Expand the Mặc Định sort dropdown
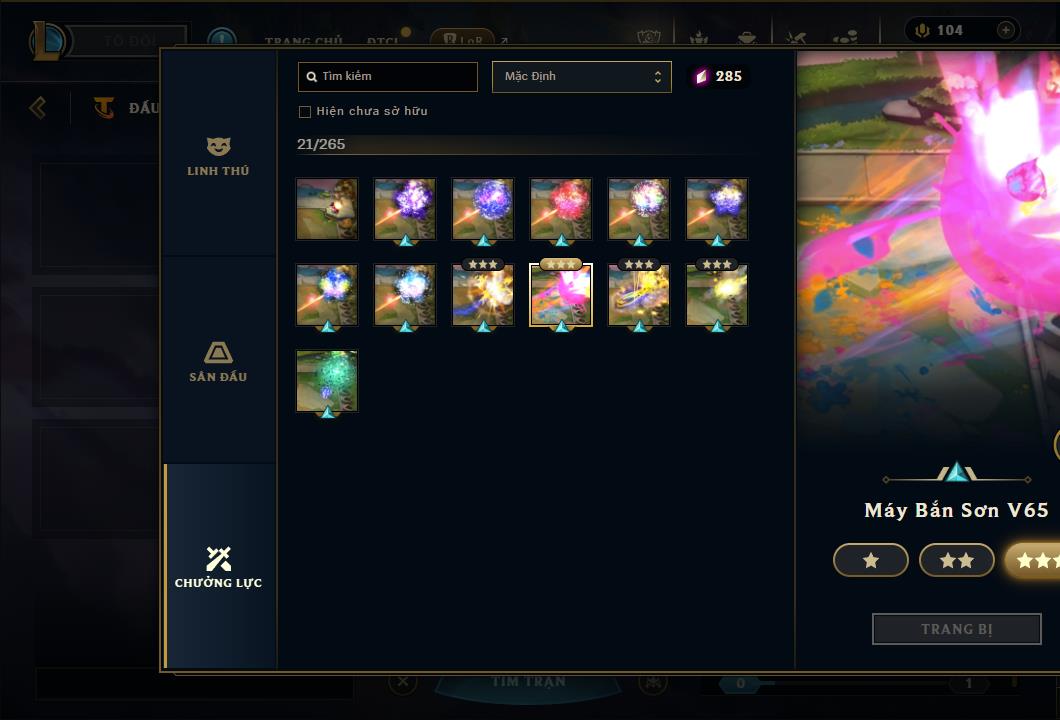 (581, 76)
